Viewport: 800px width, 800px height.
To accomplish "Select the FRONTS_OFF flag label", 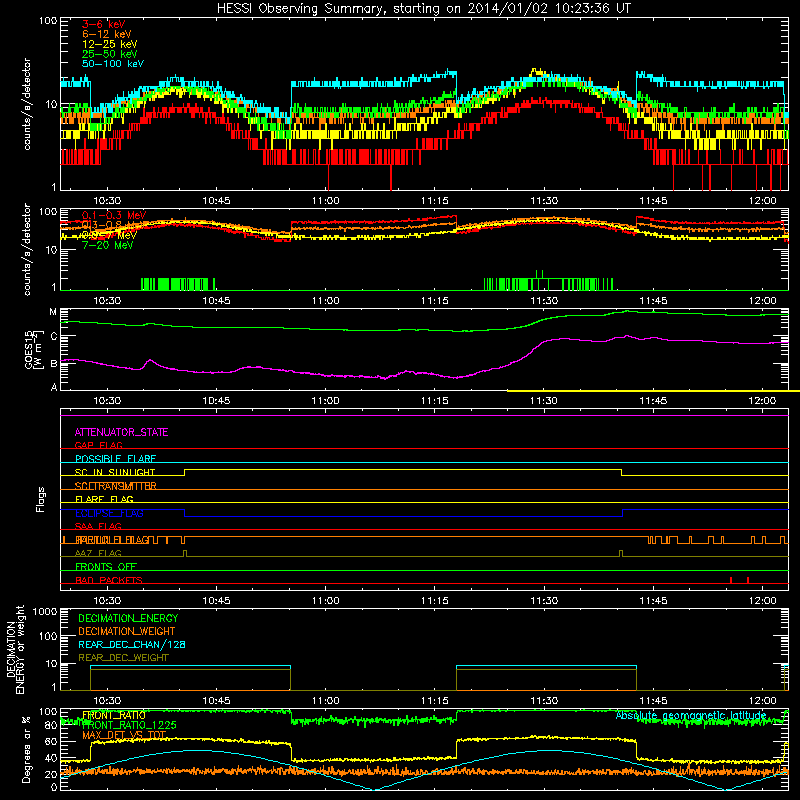I will click(106, 566).
